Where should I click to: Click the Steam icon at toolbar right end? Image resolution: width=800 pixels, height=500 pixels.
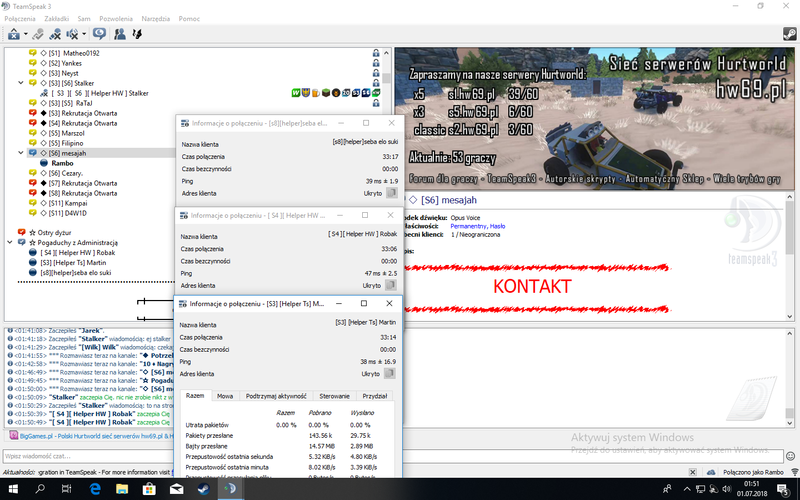790,34
